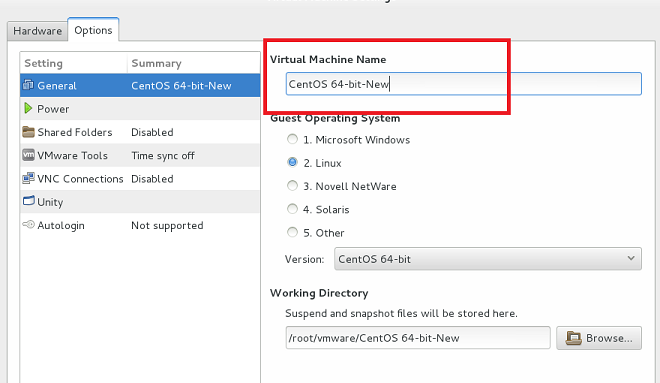
Task: Click the green Power arrow icon
Action: click(x=28, y=108)
